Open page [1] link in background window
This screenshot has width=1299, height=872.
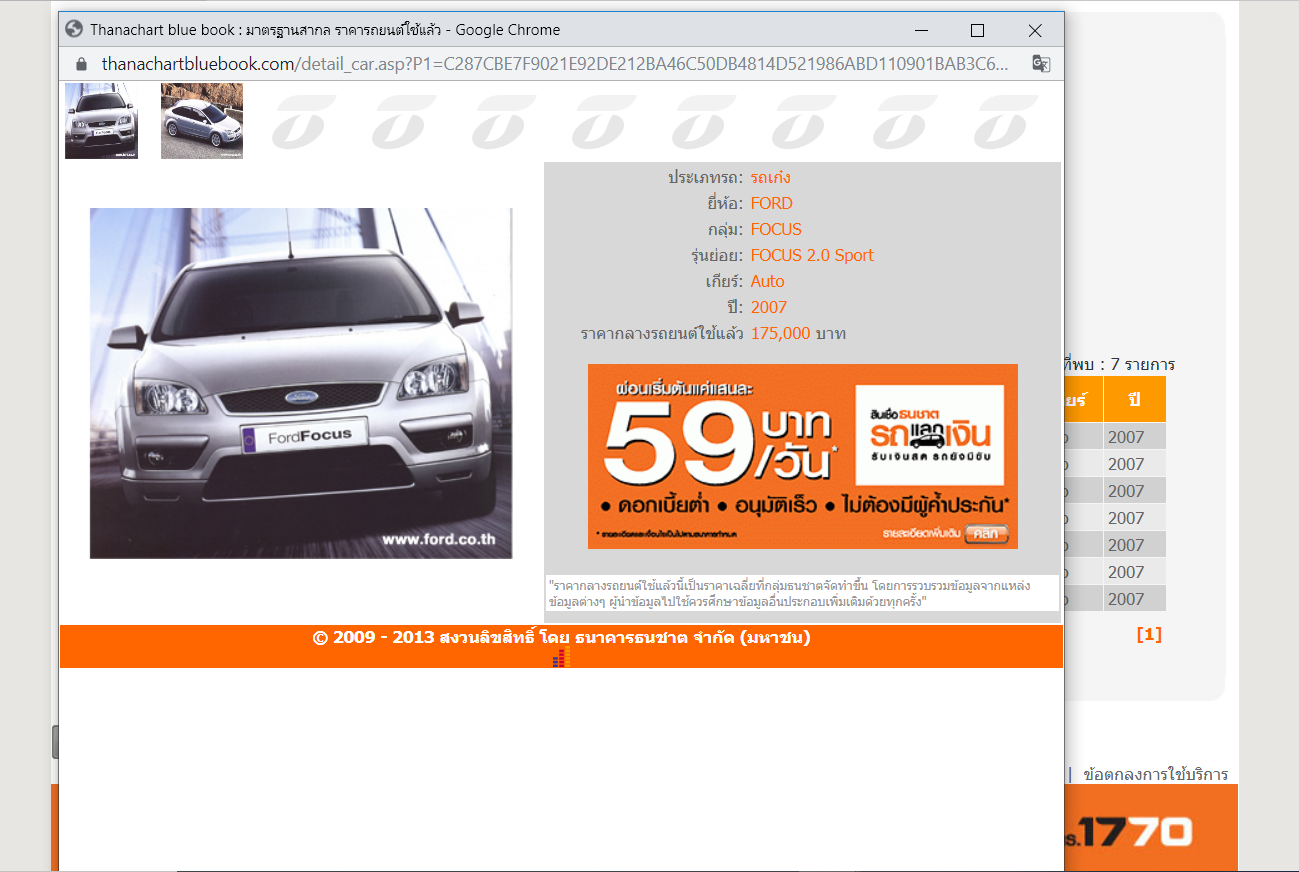(x=1149, y=635)
